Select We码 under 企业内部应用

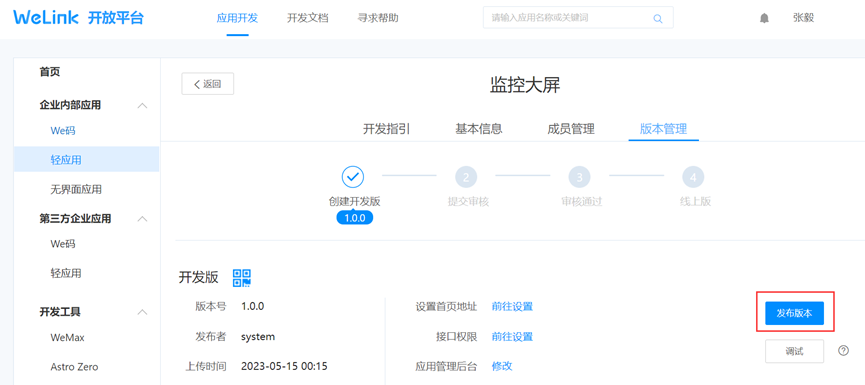[63, 131]
